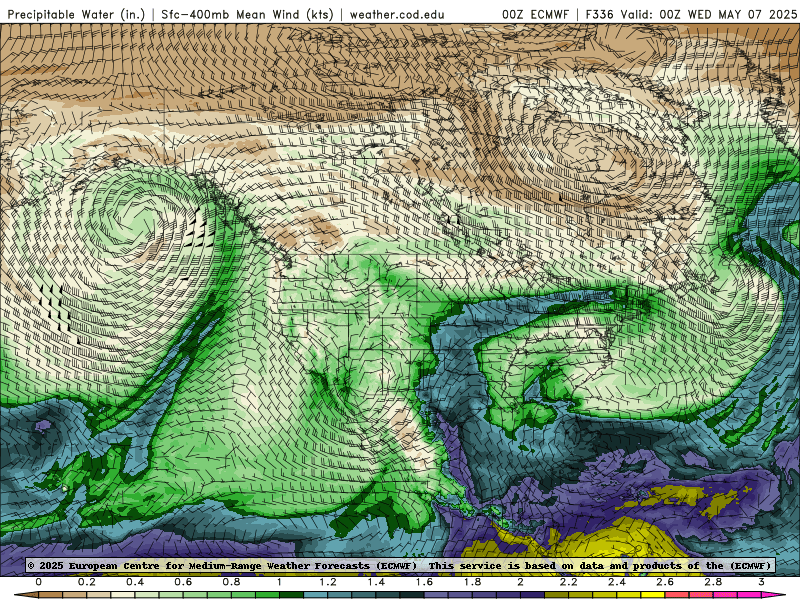Click the 2.6 value on the color scale
Viewport: 800px width, 600px height.
[x=665, y=582]
